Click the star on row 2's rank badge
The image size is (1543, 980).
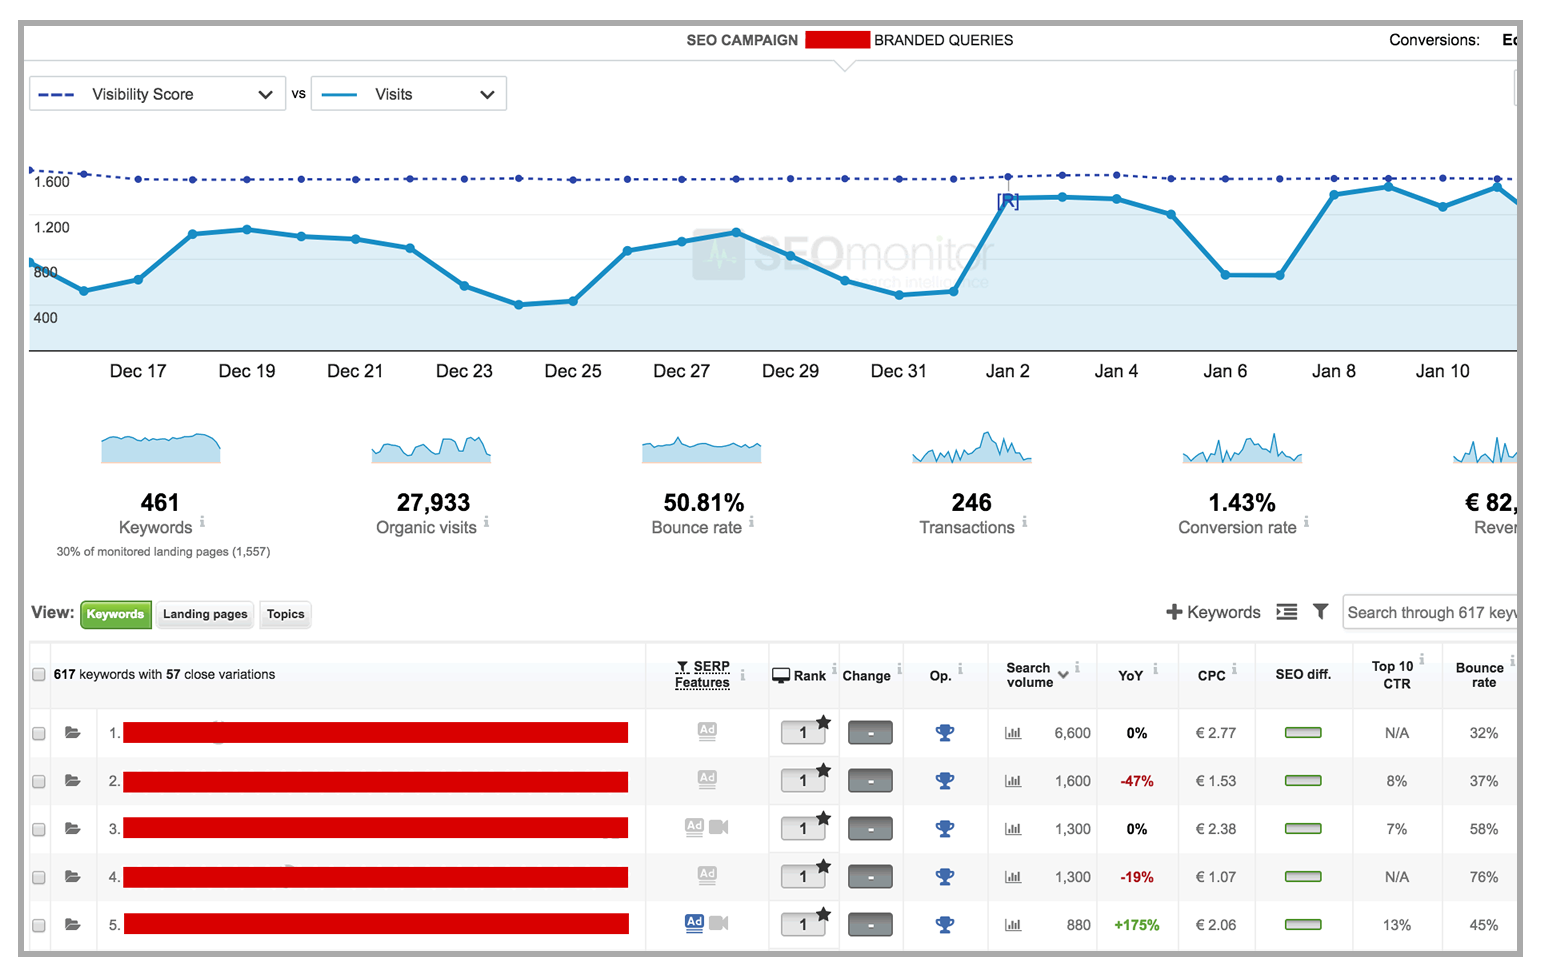[823, 768]
